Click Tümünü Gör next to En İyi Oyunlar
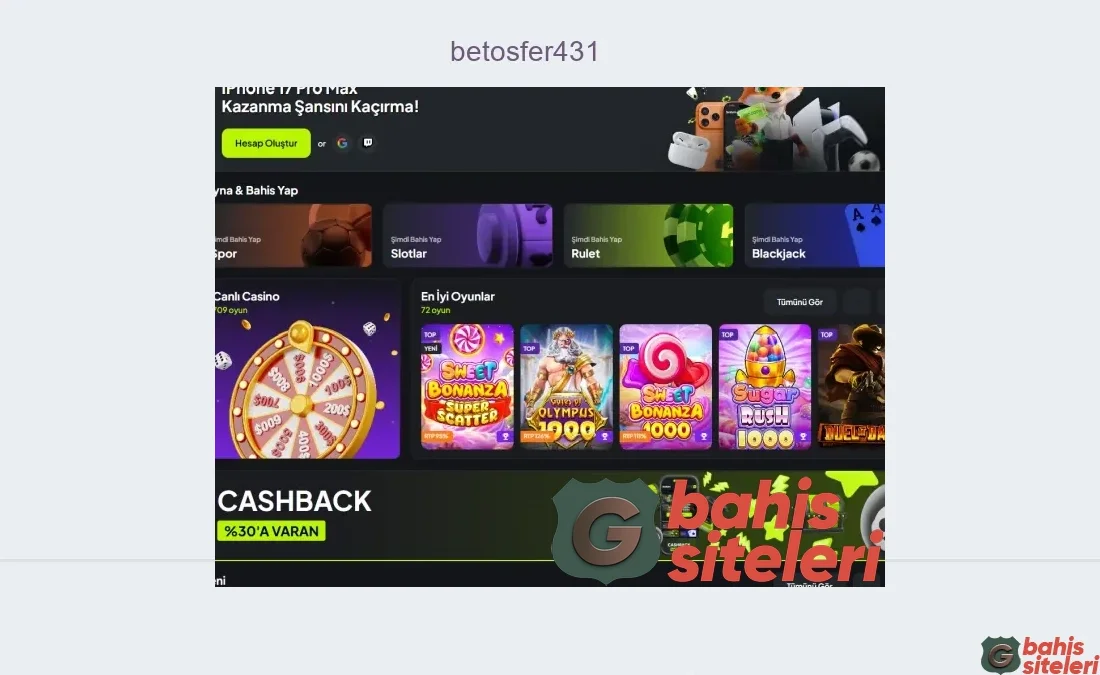 (x=799, y=302)
